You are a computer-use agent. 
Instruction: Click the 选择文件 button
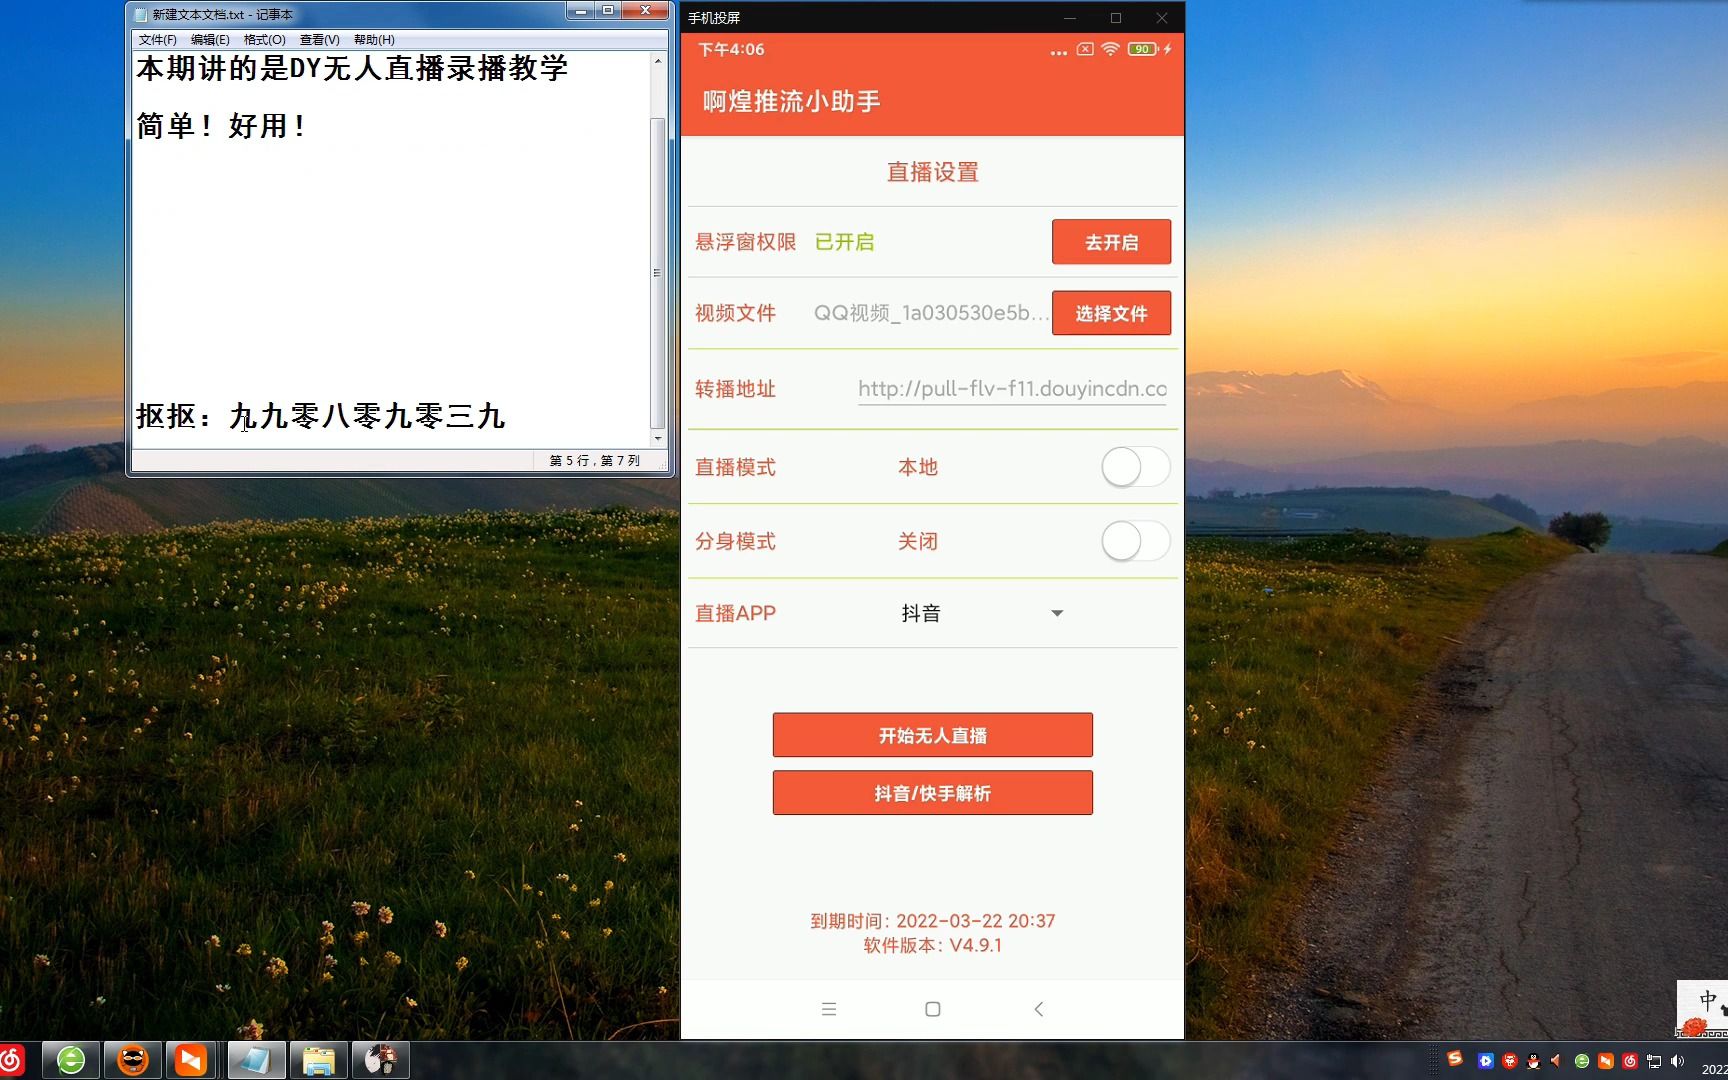click(1111, 313)
